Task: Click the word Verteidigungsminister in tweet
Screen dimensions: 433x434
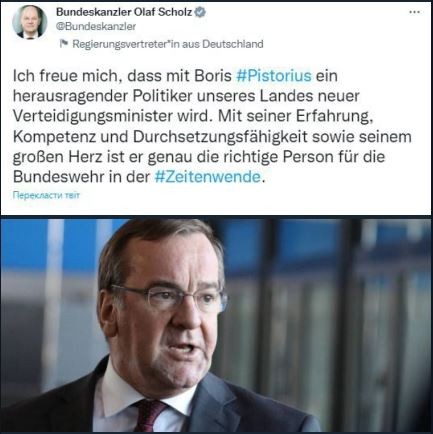Action: (x=91, y=116)
